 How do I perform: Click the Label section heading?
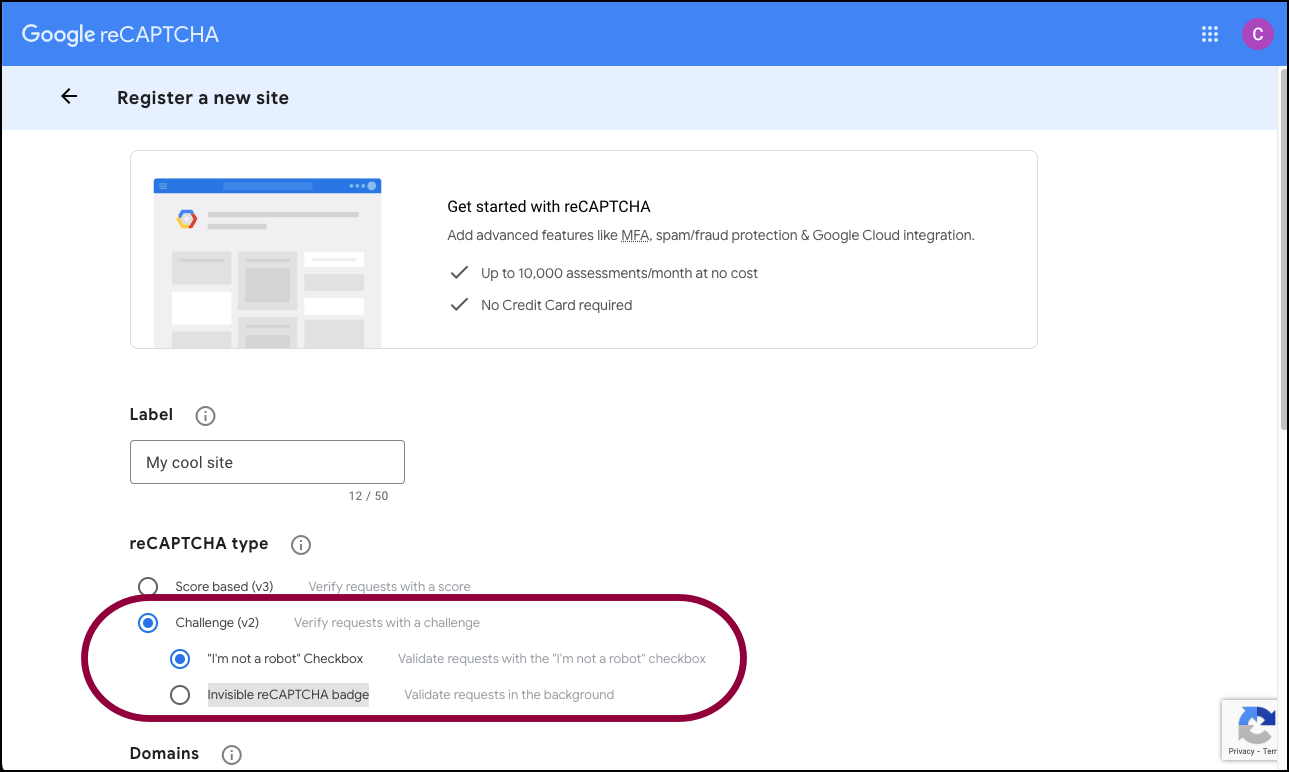[151, 415]
